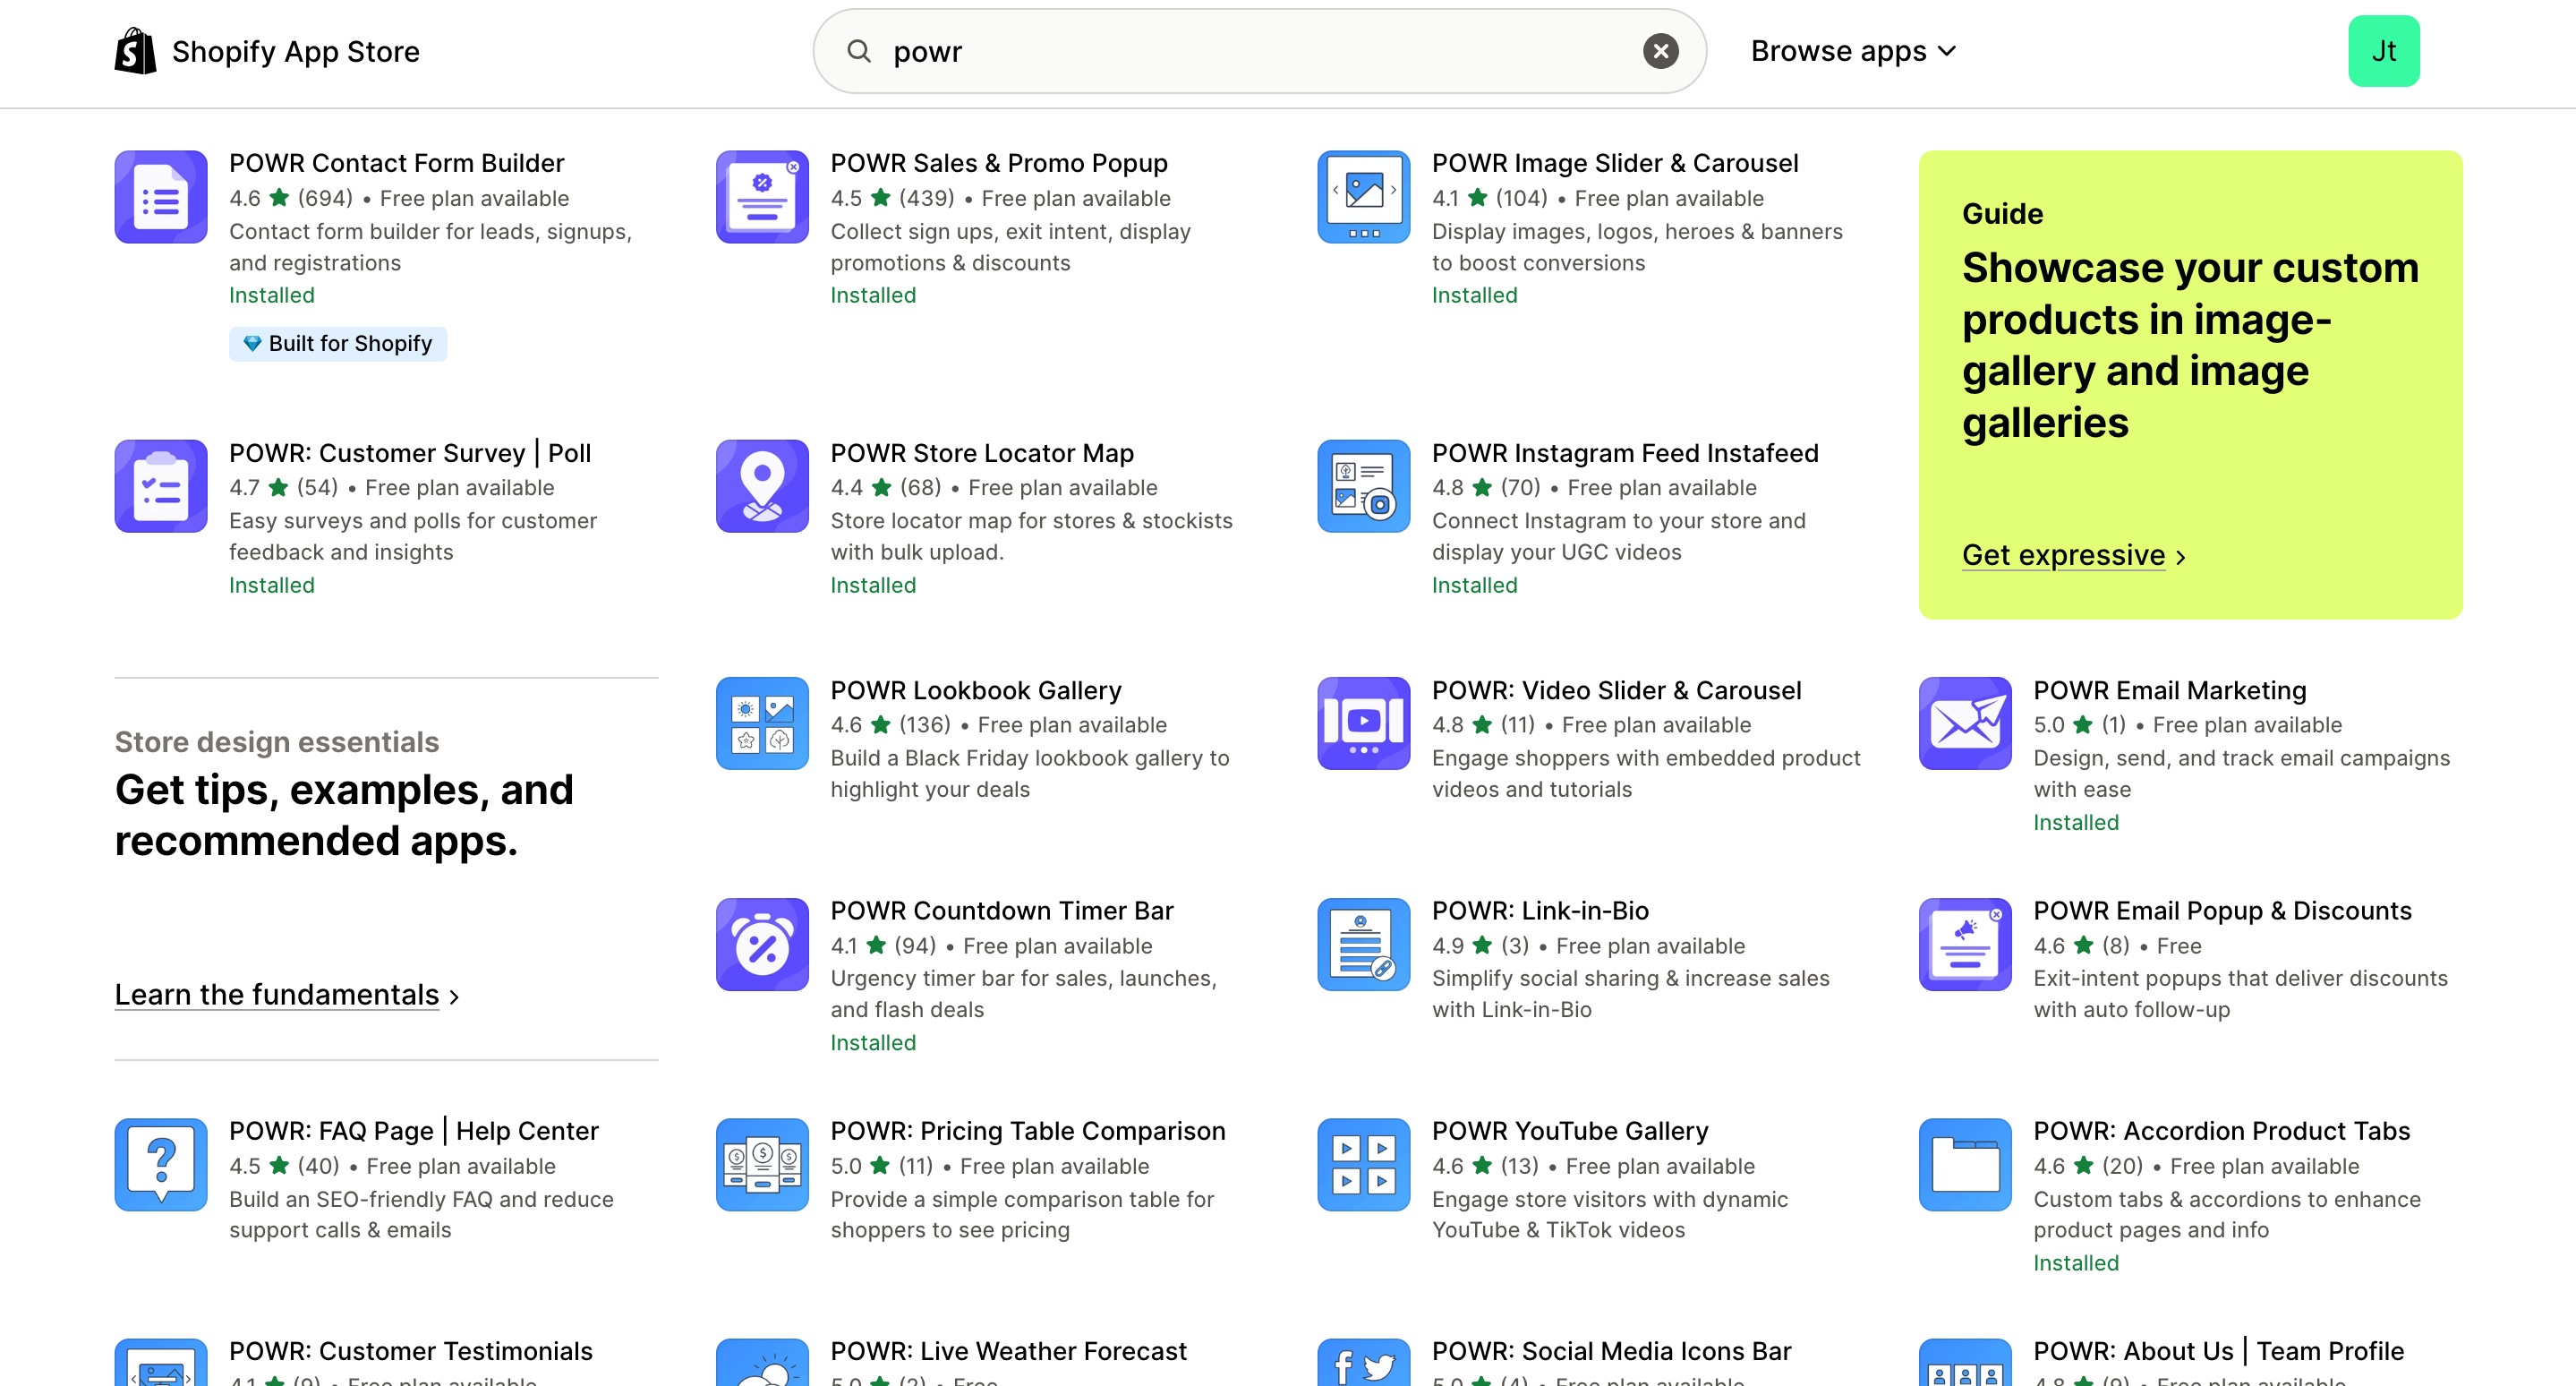Click into the powr search field

pos(1260,51)
